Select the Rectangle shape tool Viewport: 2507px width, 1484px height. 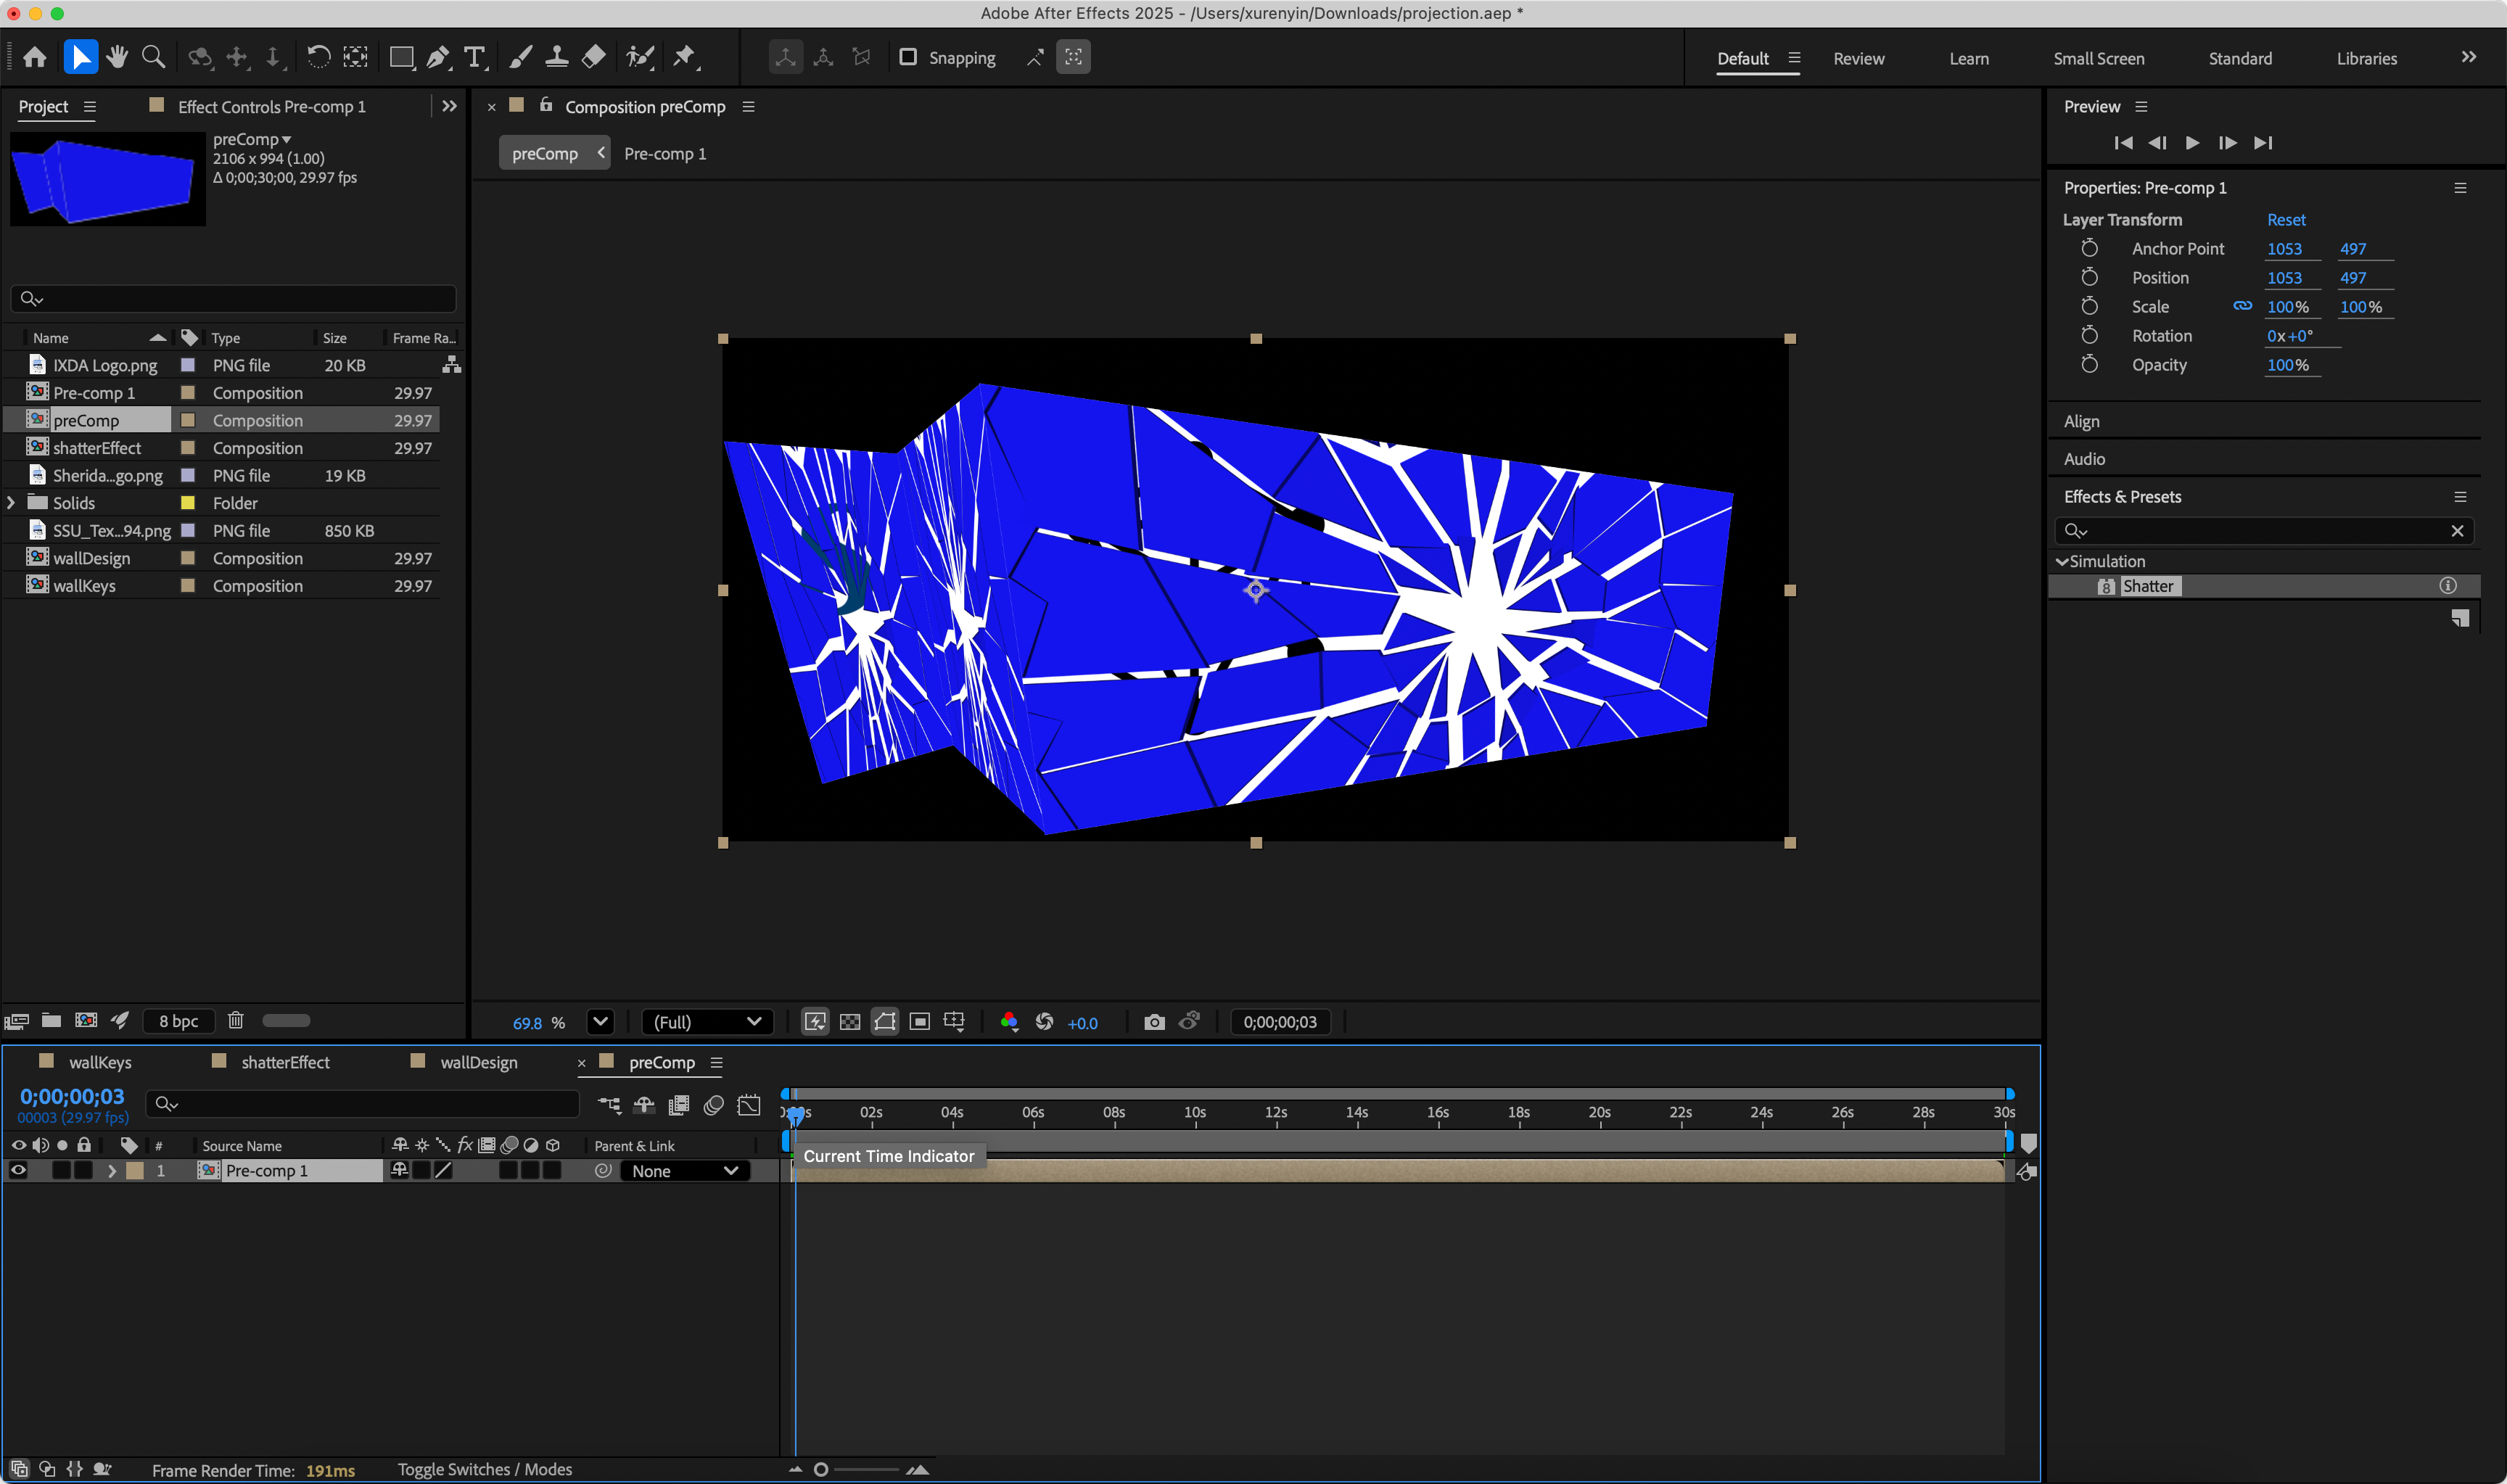(401, 57)
